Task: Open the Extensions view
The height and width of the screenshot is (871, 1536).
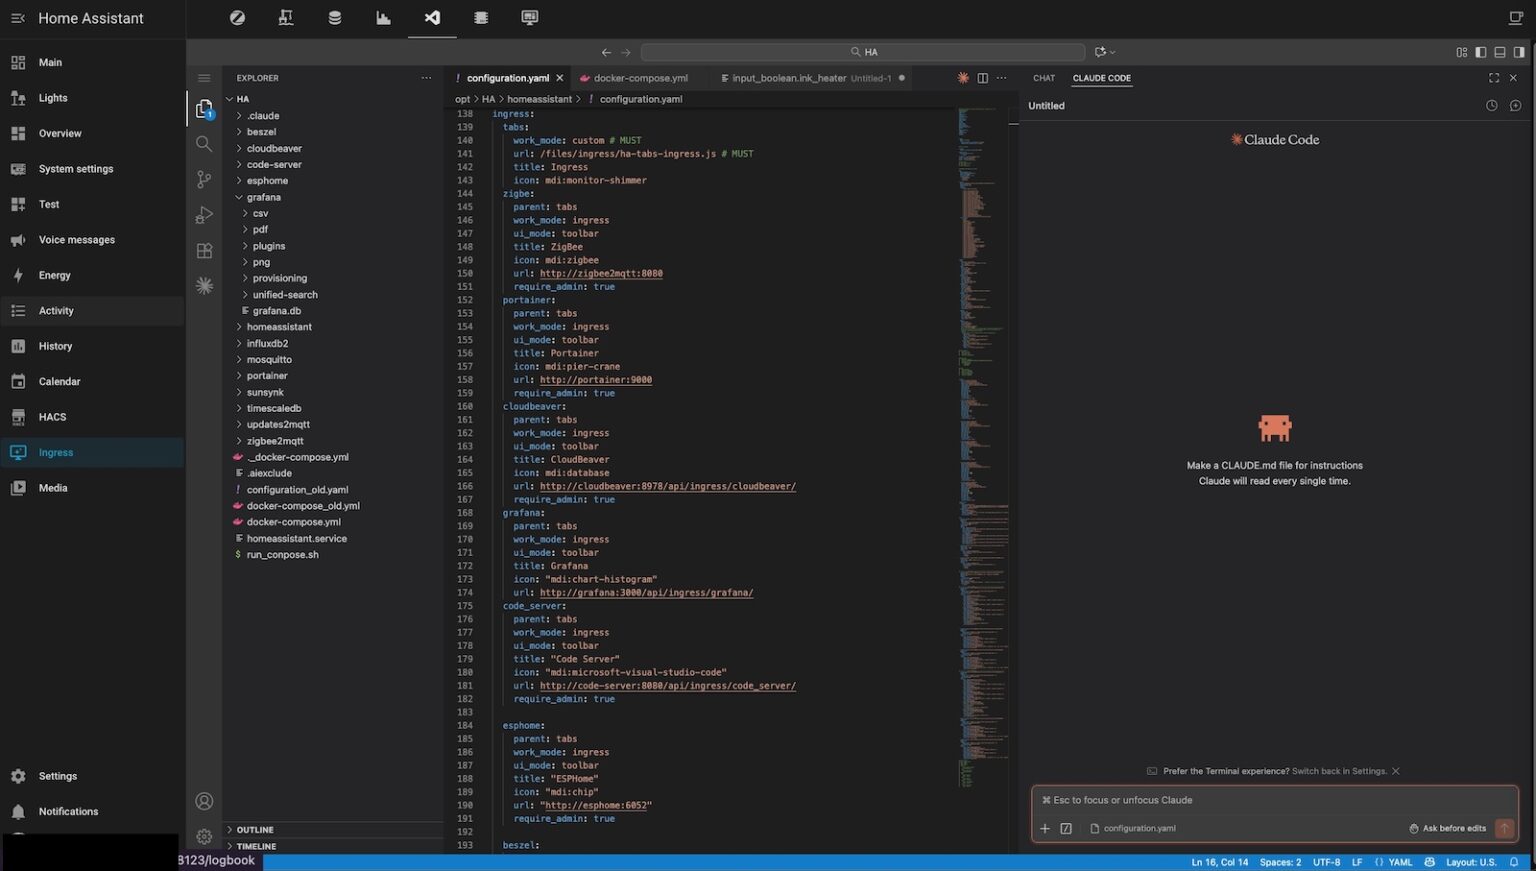Action: pyautogui.click(x=204, y=251)
